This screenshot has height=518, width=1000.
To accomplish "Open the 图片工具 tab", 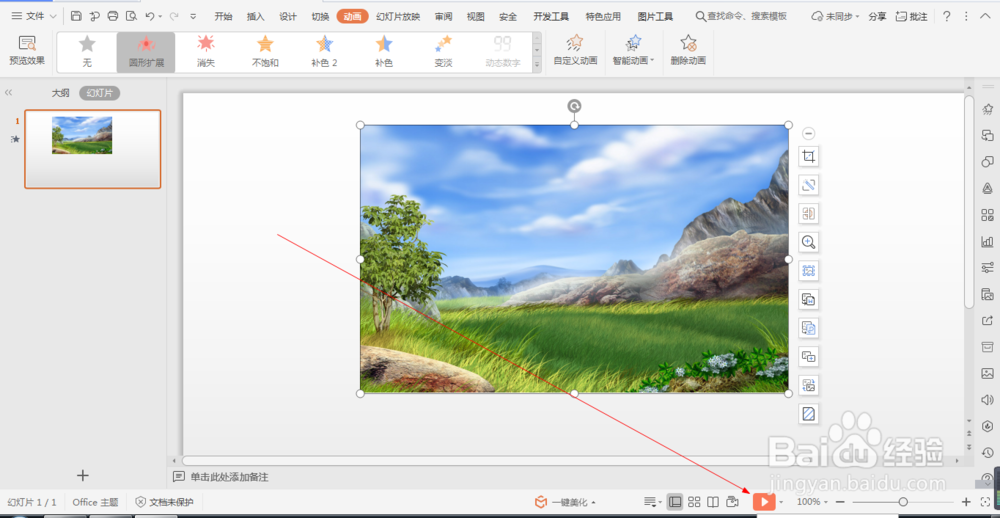I will click(x=655, y=17).
